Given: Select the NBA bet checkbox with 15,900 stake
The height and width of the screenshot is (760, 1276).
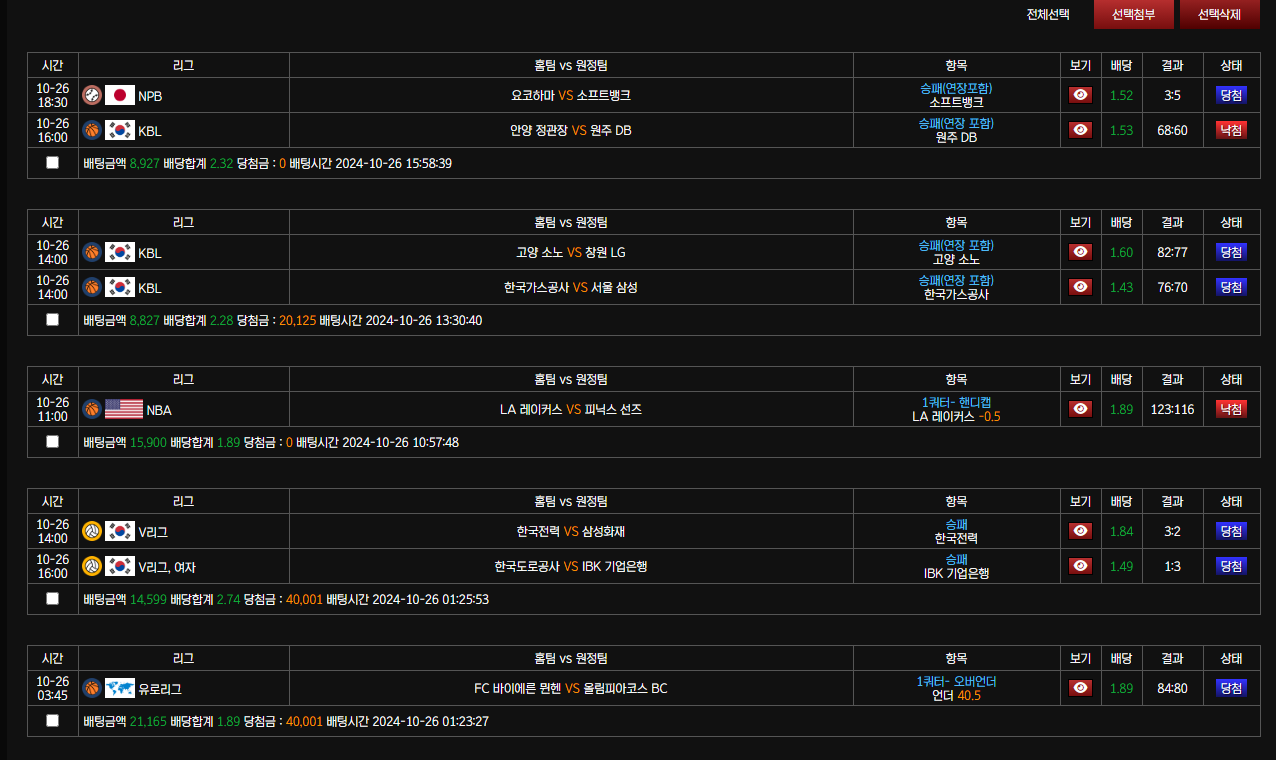Looking at the screenshot, I should (53, 442).
